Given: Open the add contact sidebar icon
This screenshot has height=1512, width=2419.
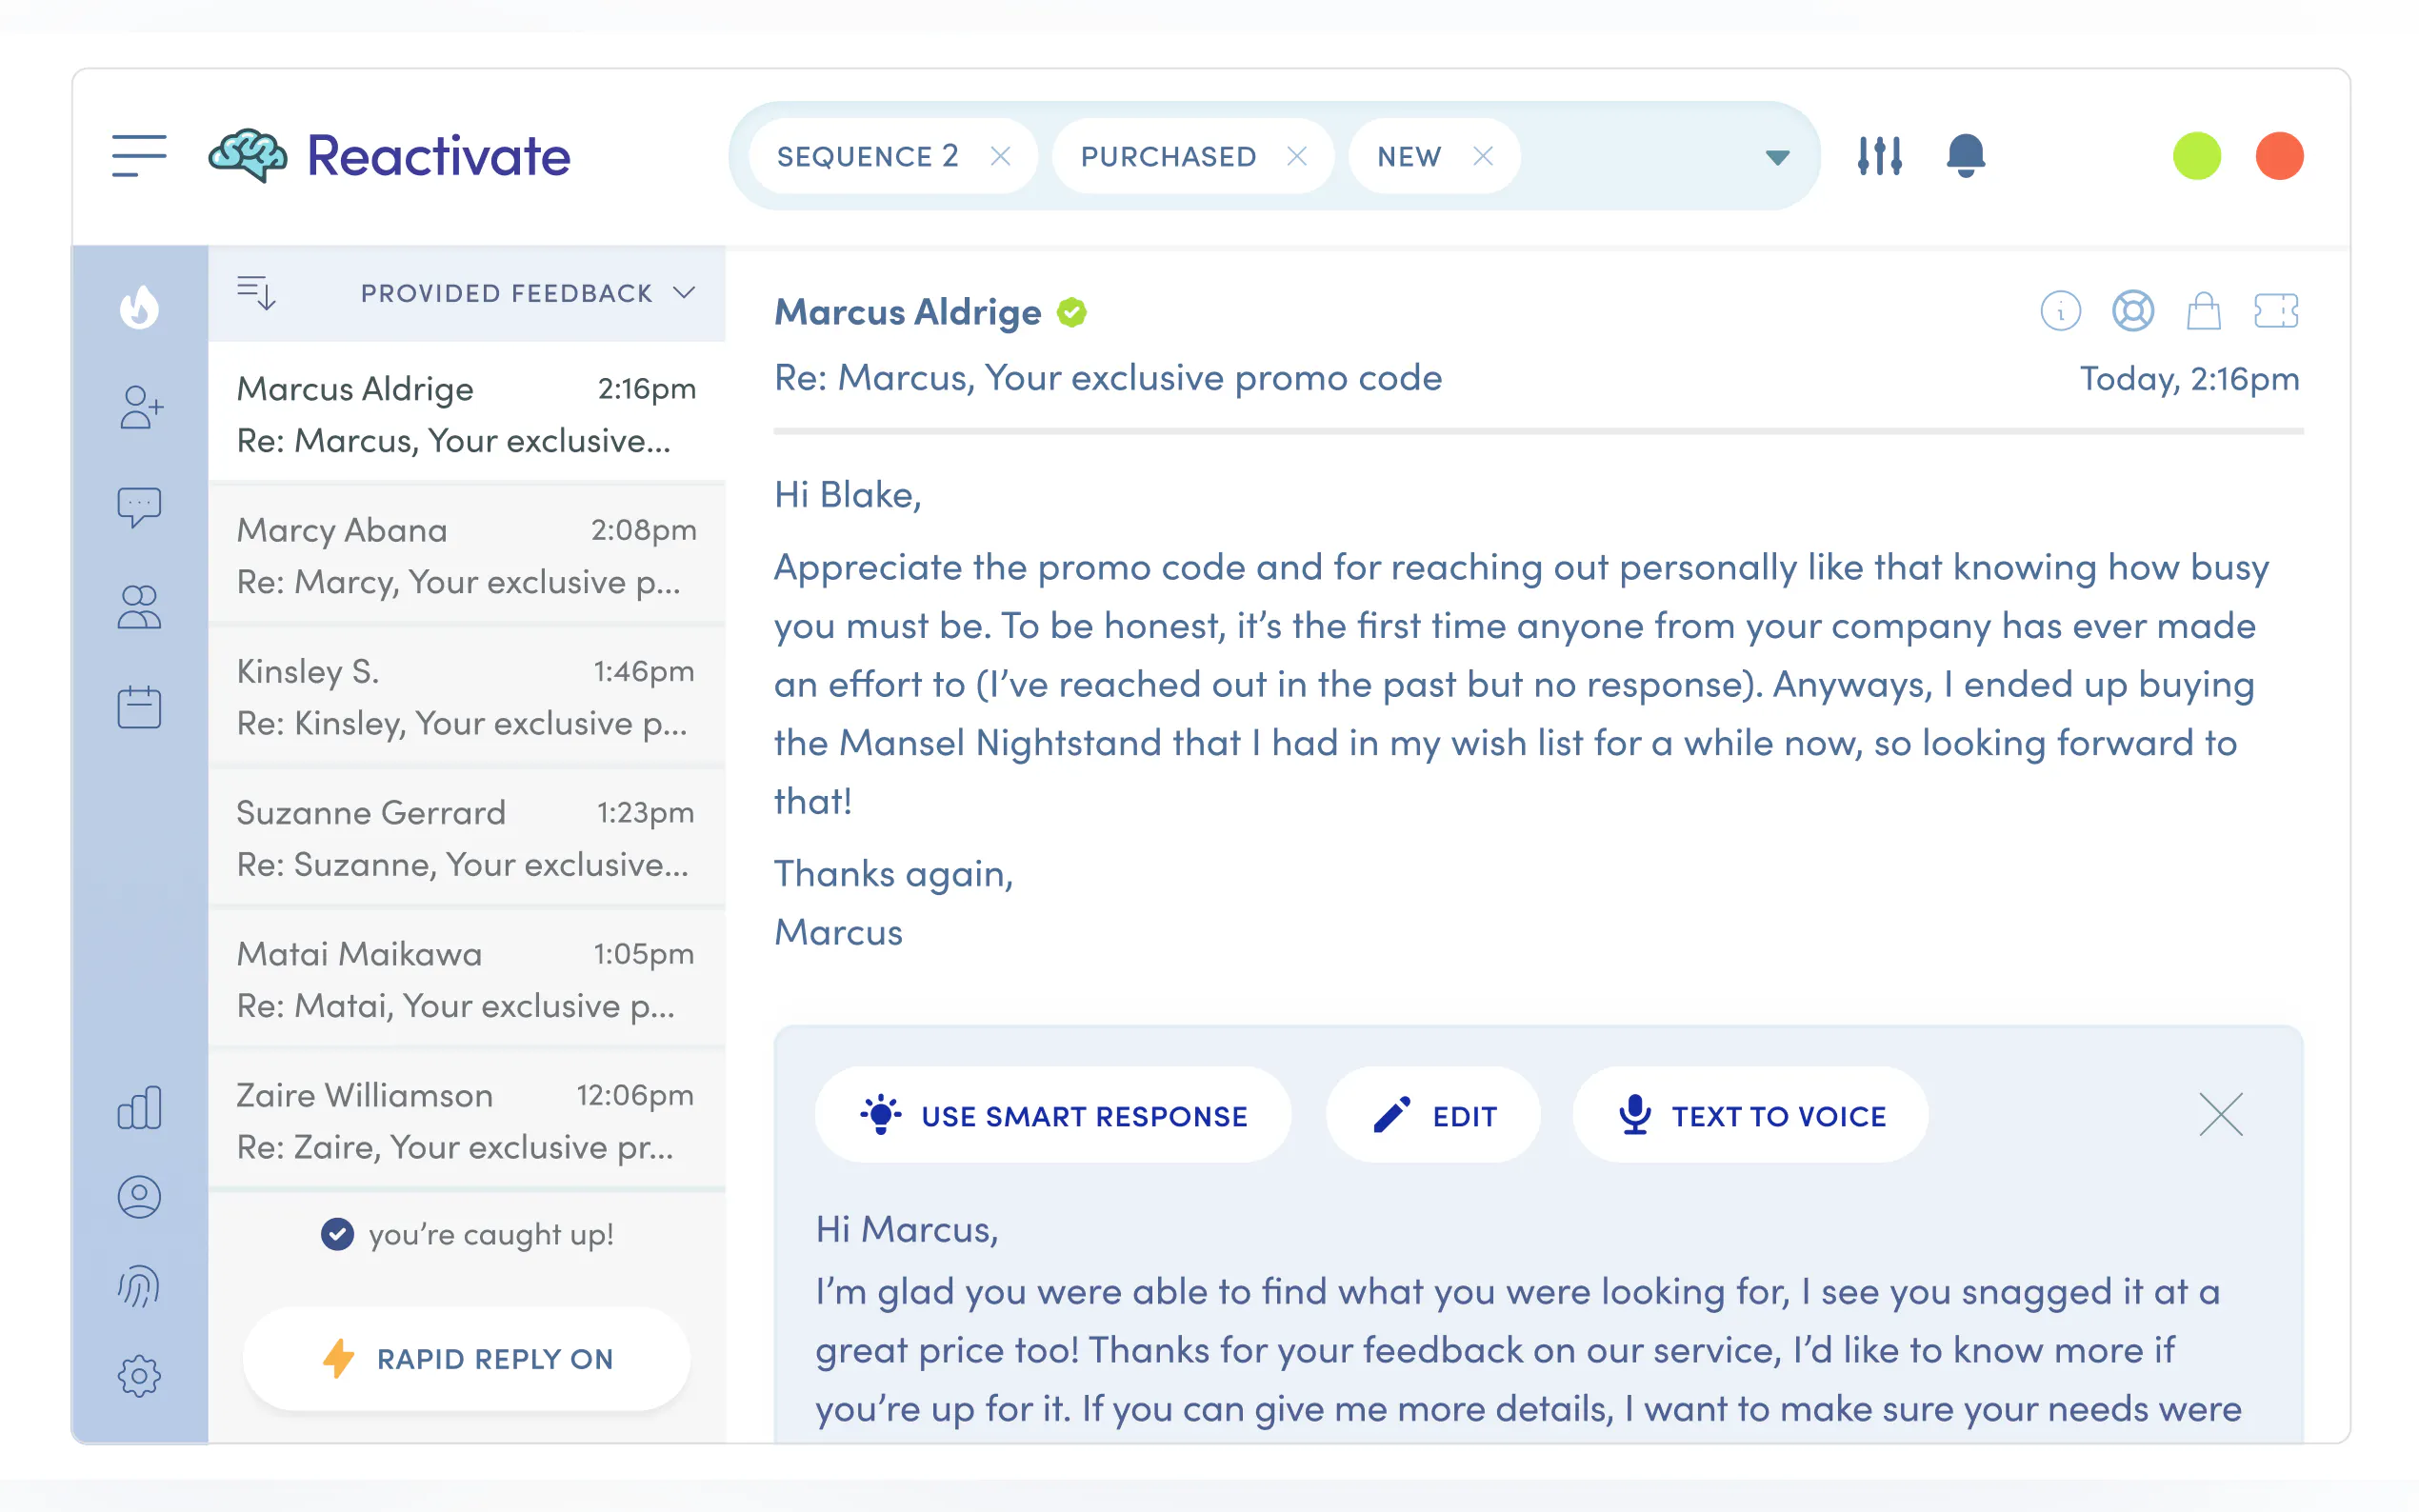Looking at the screenshot, I should pos(140,407).
